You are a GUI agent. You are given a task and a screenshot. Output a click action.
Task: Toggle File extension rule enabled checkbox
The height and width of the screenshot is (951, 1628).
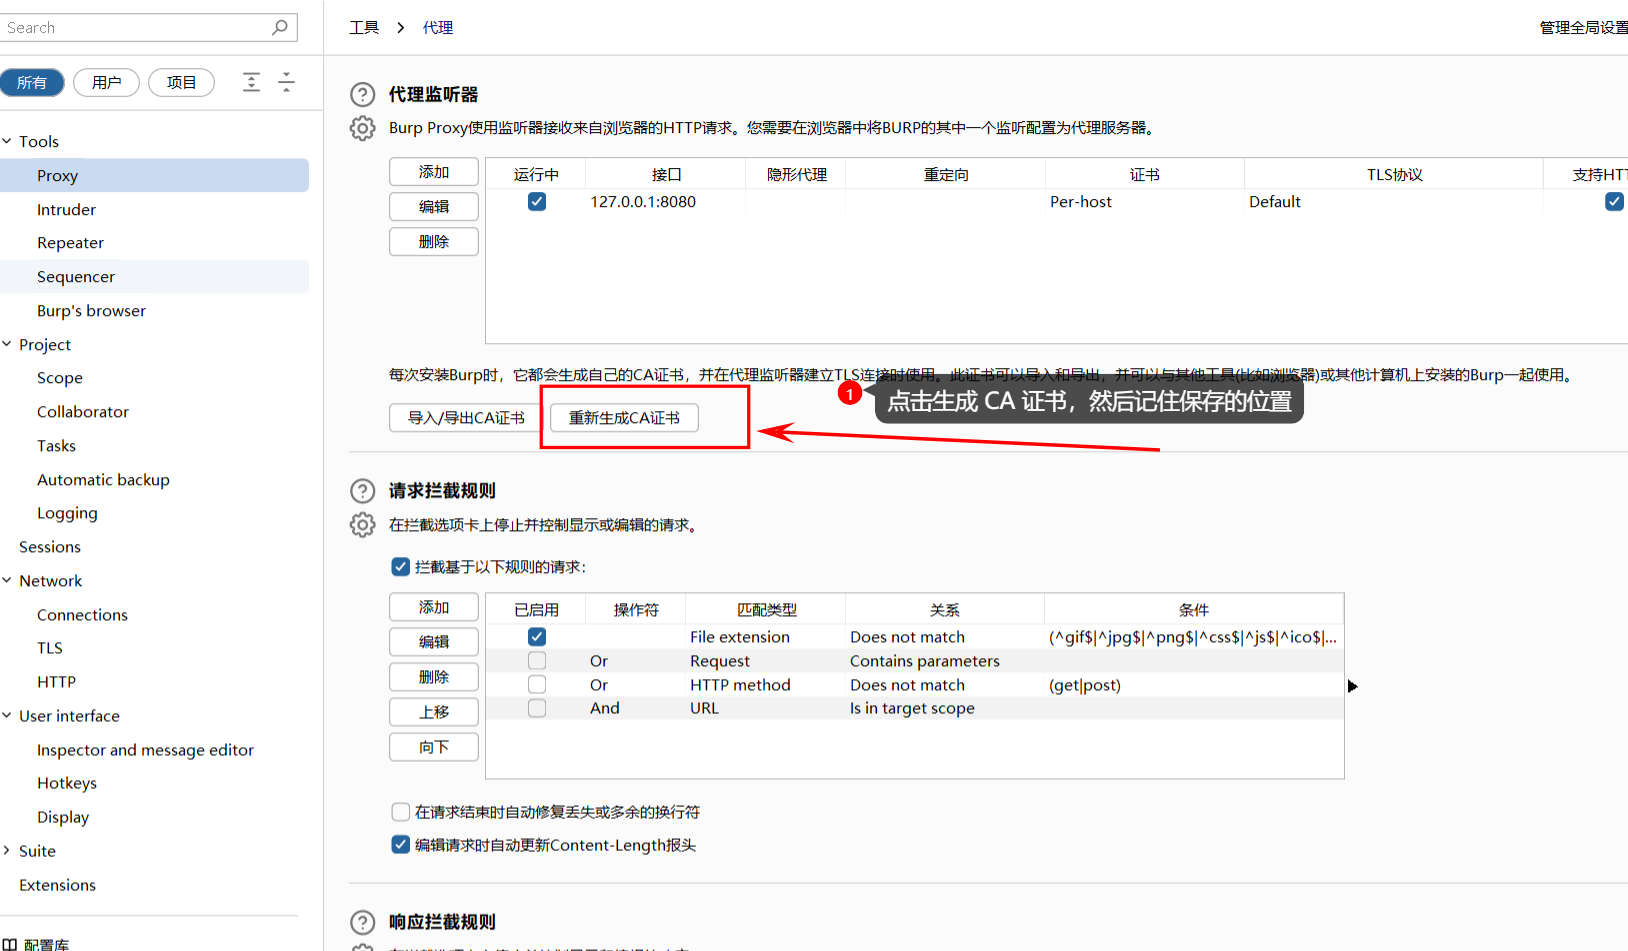537,637
